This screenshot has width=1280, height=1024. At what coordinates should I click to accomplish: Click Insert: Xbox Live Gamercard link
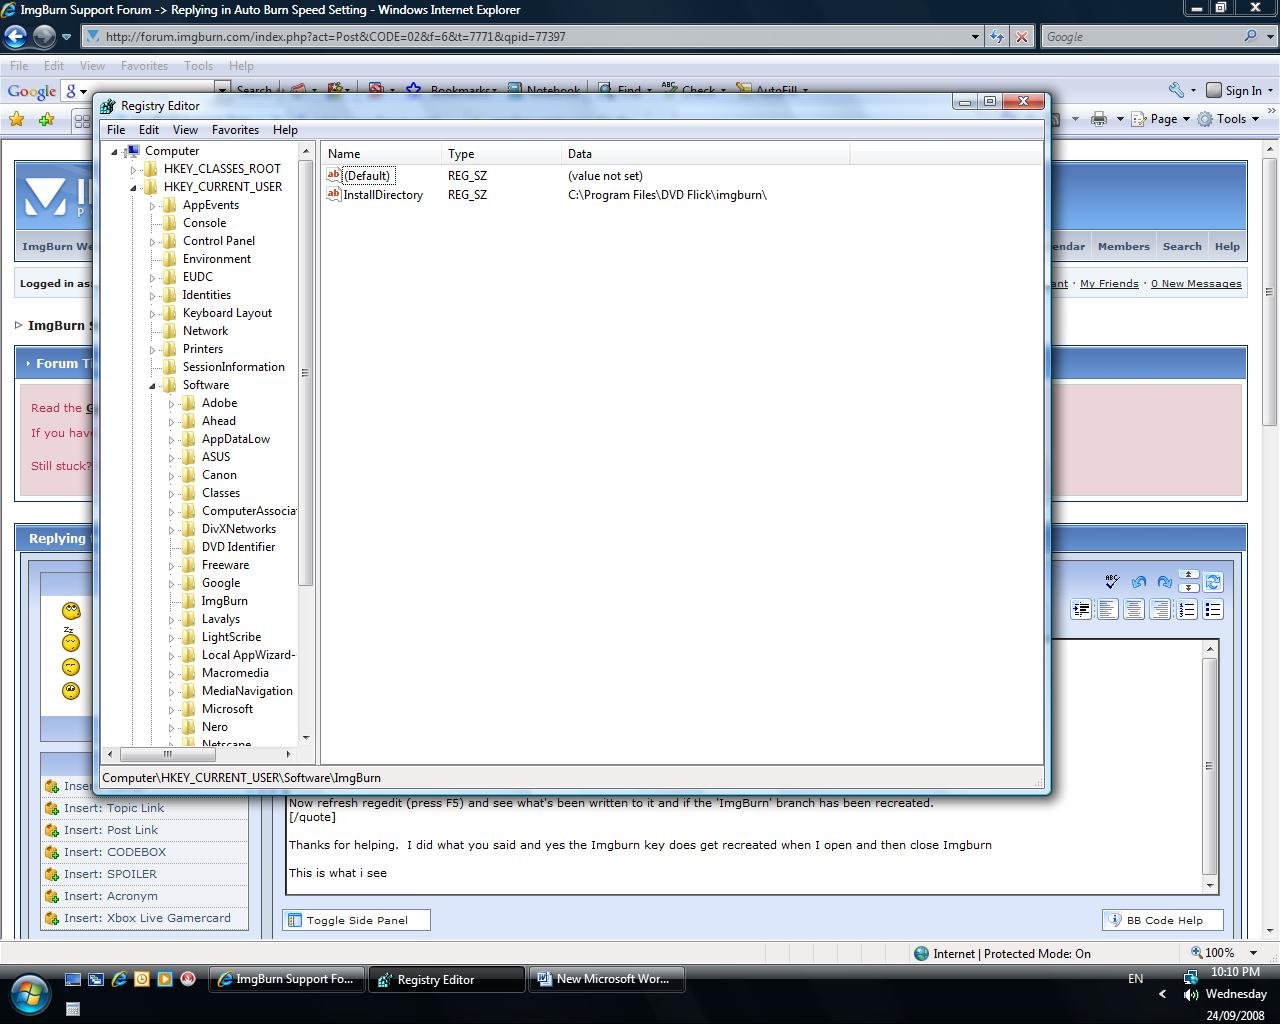tap(147, 918)
